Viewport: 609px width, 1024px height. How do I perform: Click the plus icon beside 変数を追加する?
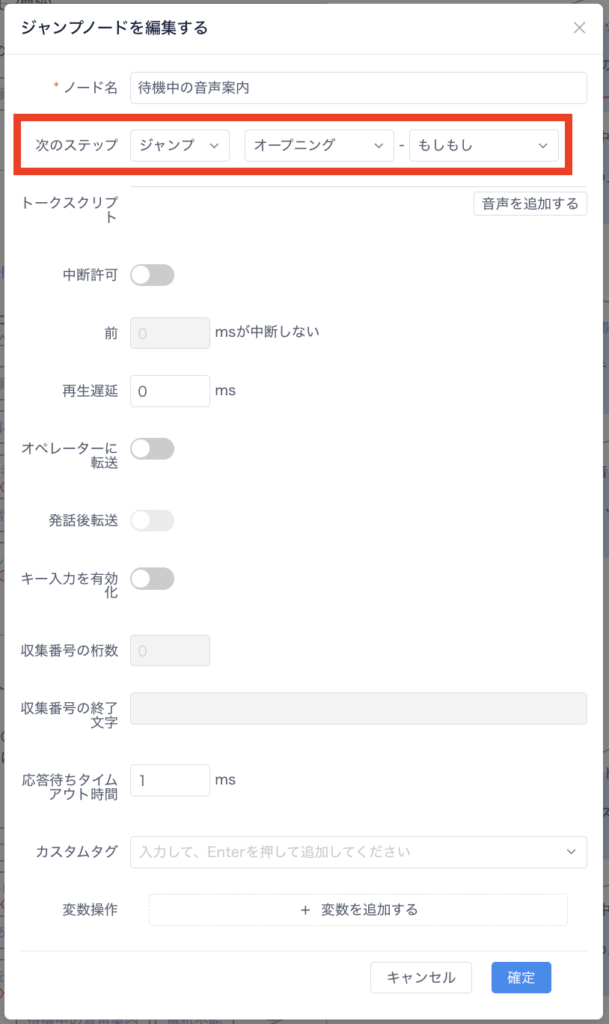tap(306, 910)
